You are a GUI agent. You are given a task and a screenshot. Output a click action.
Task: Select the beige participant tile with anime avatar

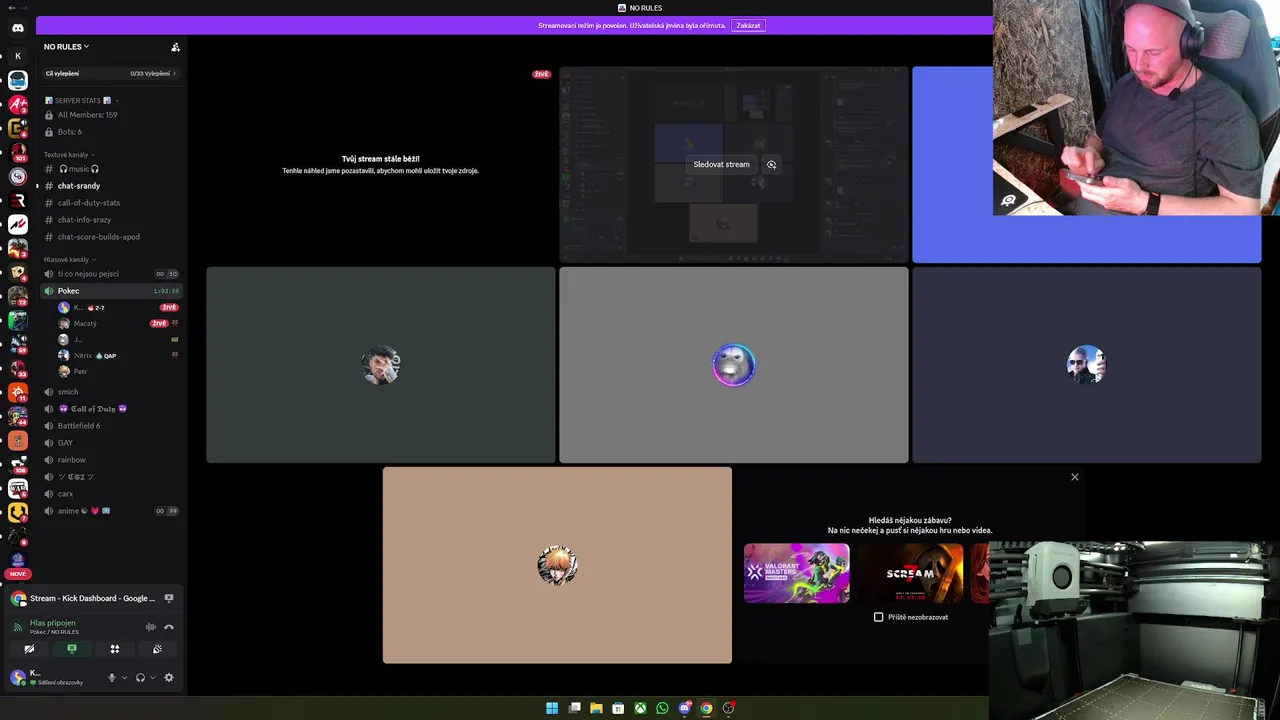click(x=557, y=565)
